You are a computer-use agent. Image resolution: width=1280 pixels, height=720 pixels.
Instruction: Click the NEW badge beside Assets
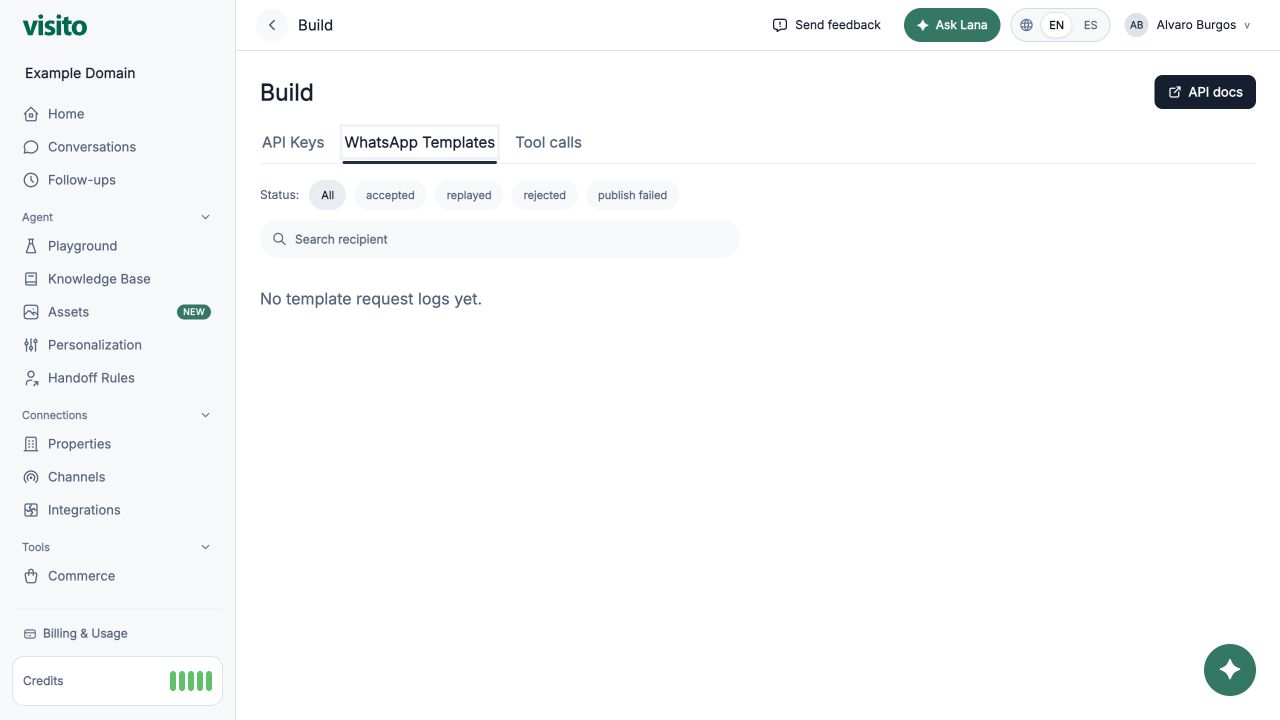point(194,312)
